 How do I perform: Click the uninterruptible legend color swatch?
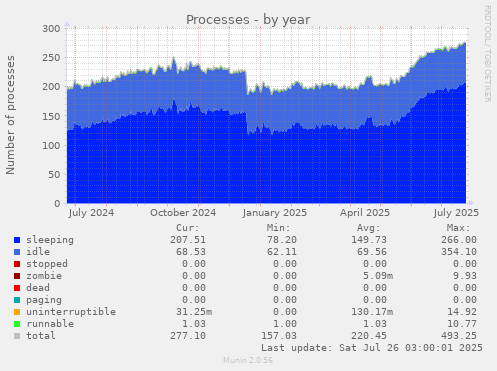click(x=17, y=312)
